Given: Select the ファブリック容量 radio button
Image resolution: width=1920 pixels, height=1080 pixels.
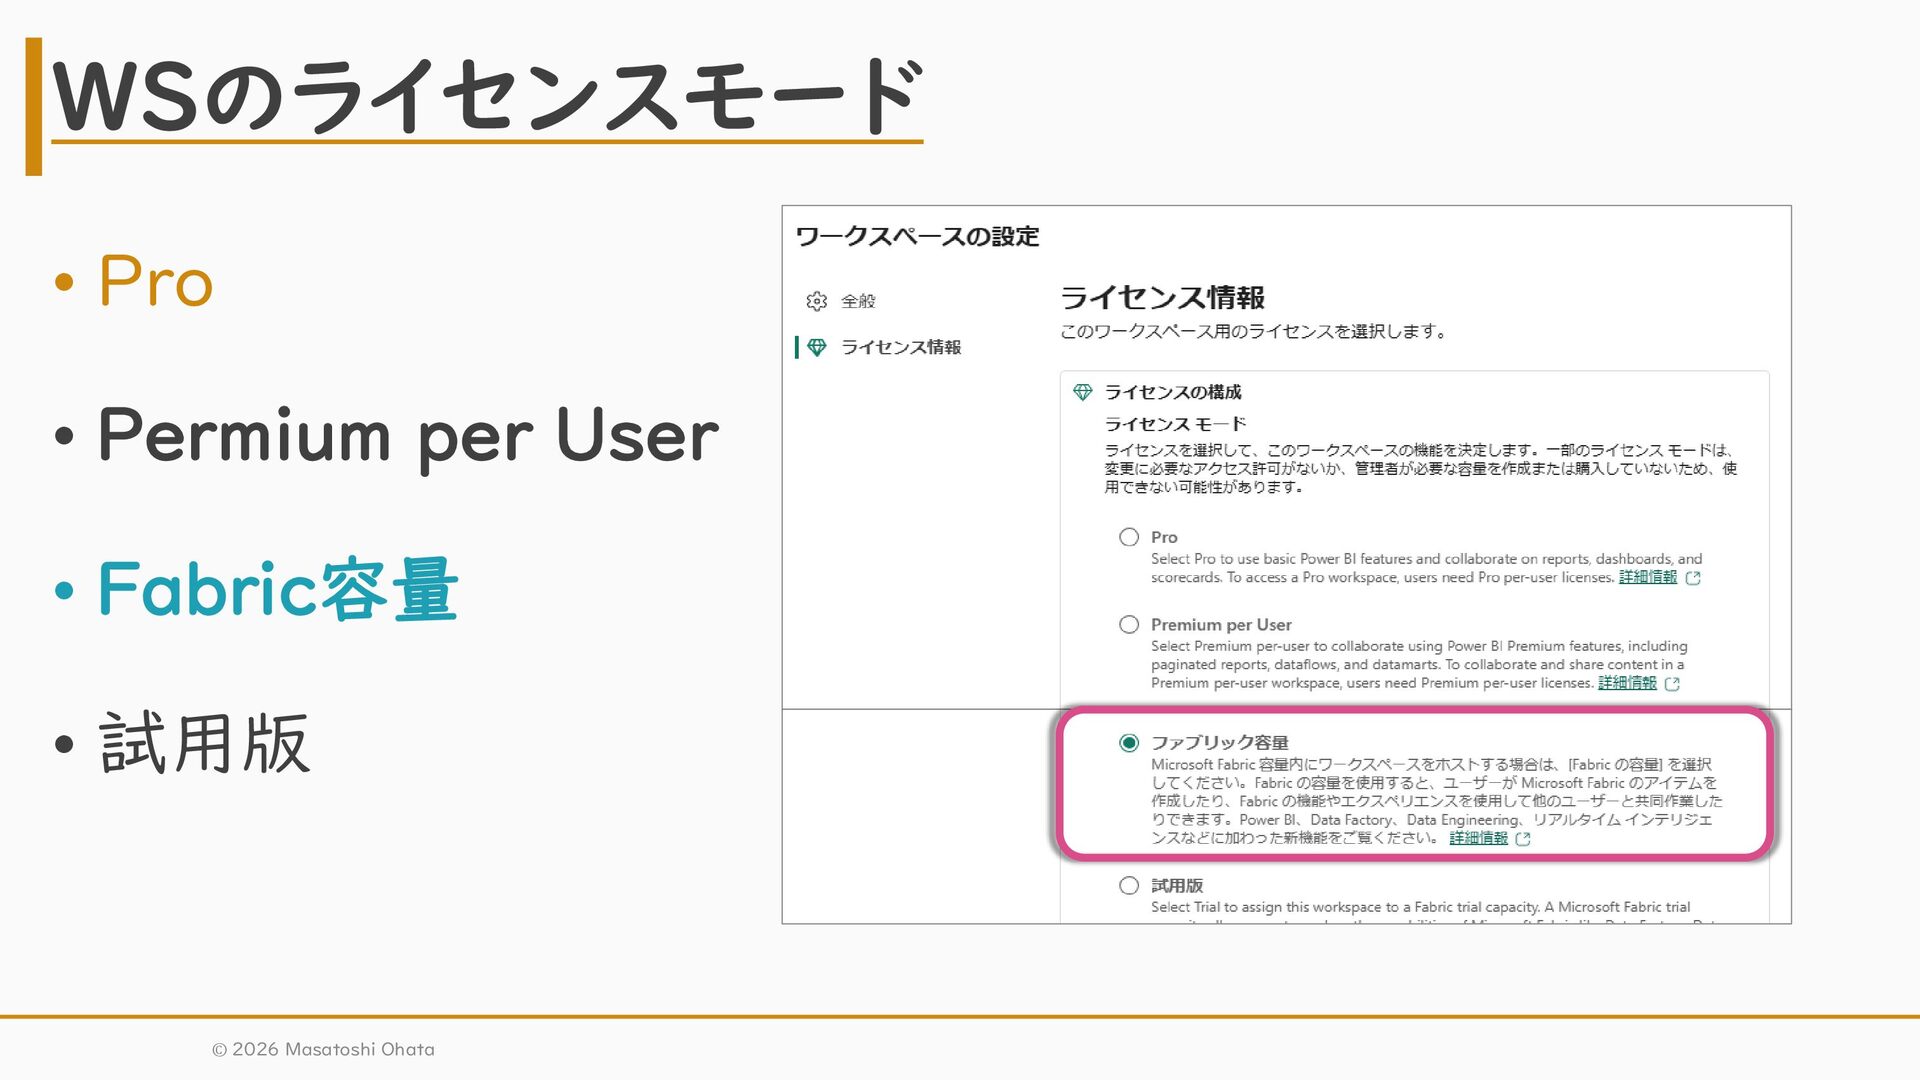Looking at the screenshot, I should click(x=1129, y=743).
